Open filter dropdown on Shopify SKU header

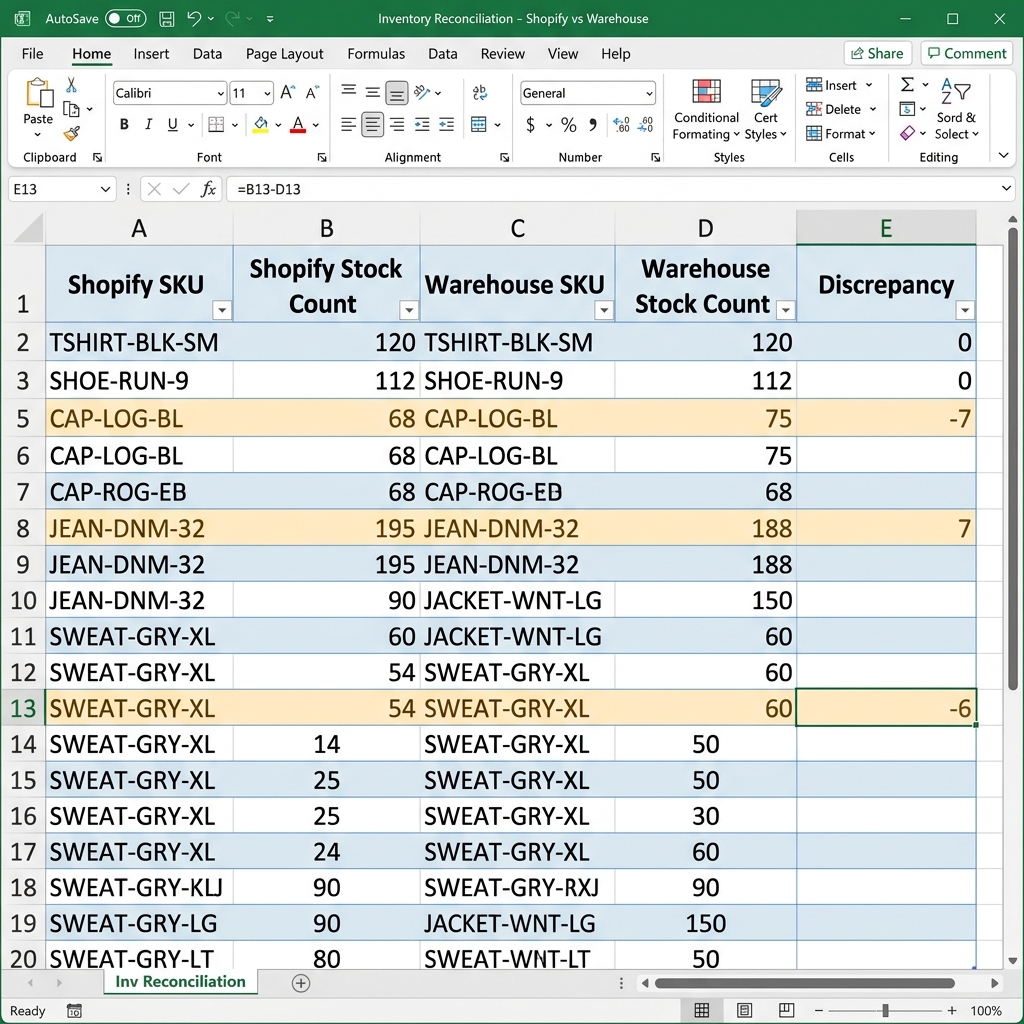[222, 310]
